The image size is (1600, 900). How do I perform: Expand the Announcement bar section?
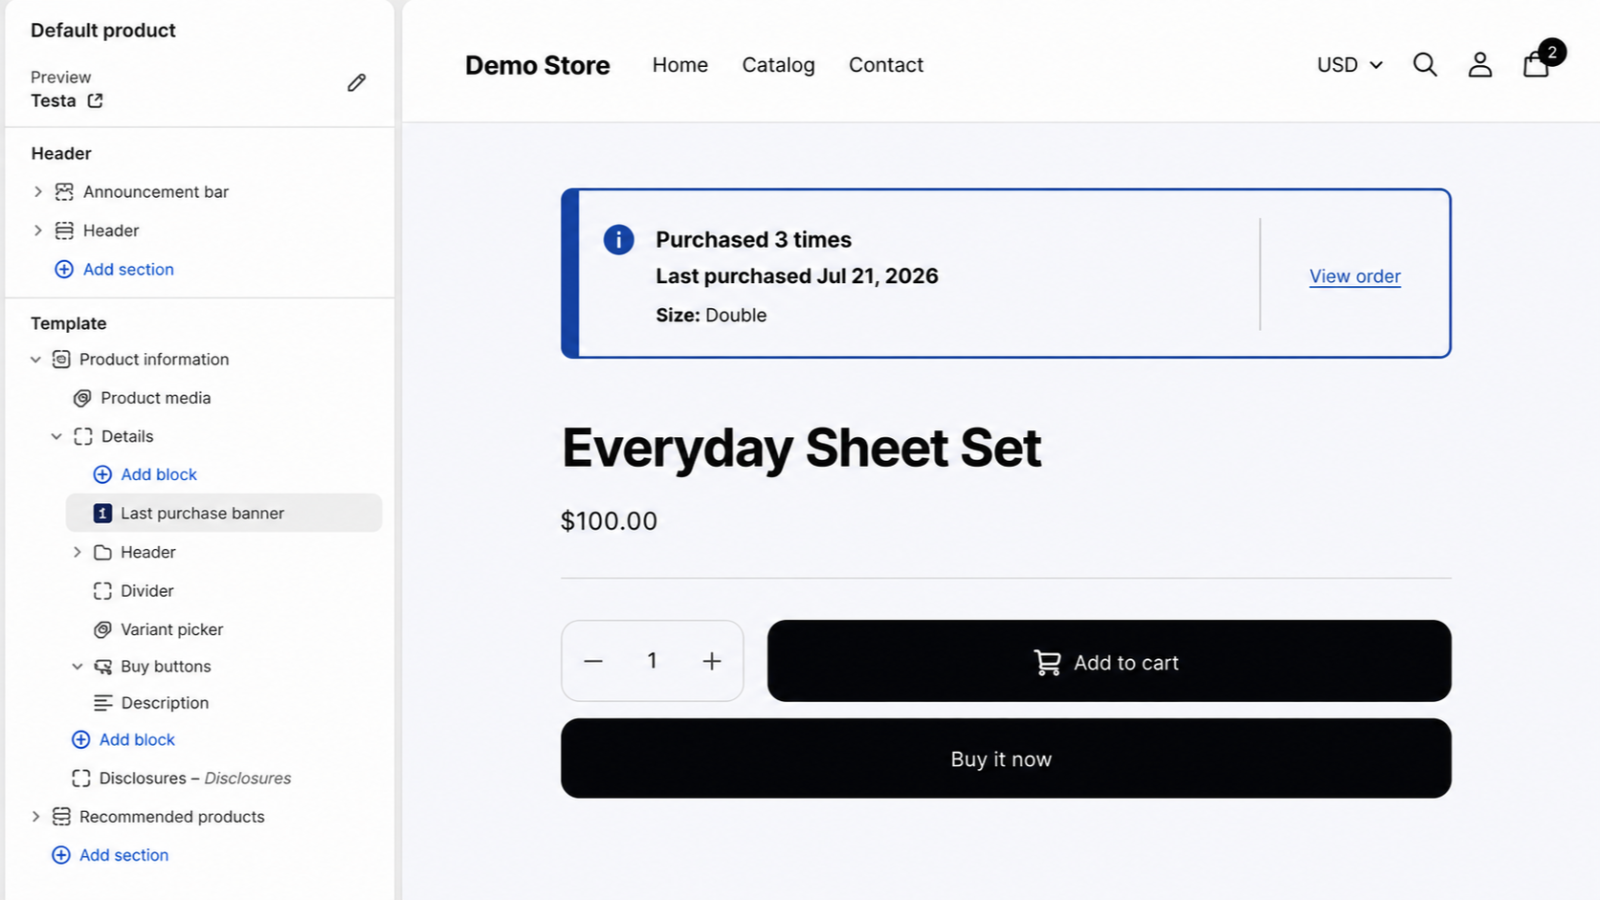coord(38,192)
